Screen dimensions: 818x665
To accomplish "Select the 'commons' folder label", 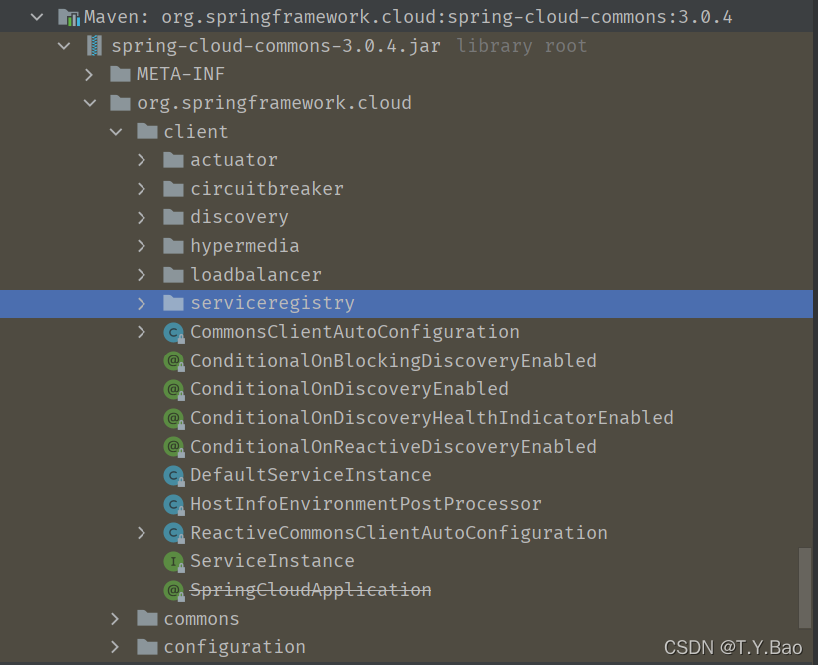I will click(x=201, y=619).
